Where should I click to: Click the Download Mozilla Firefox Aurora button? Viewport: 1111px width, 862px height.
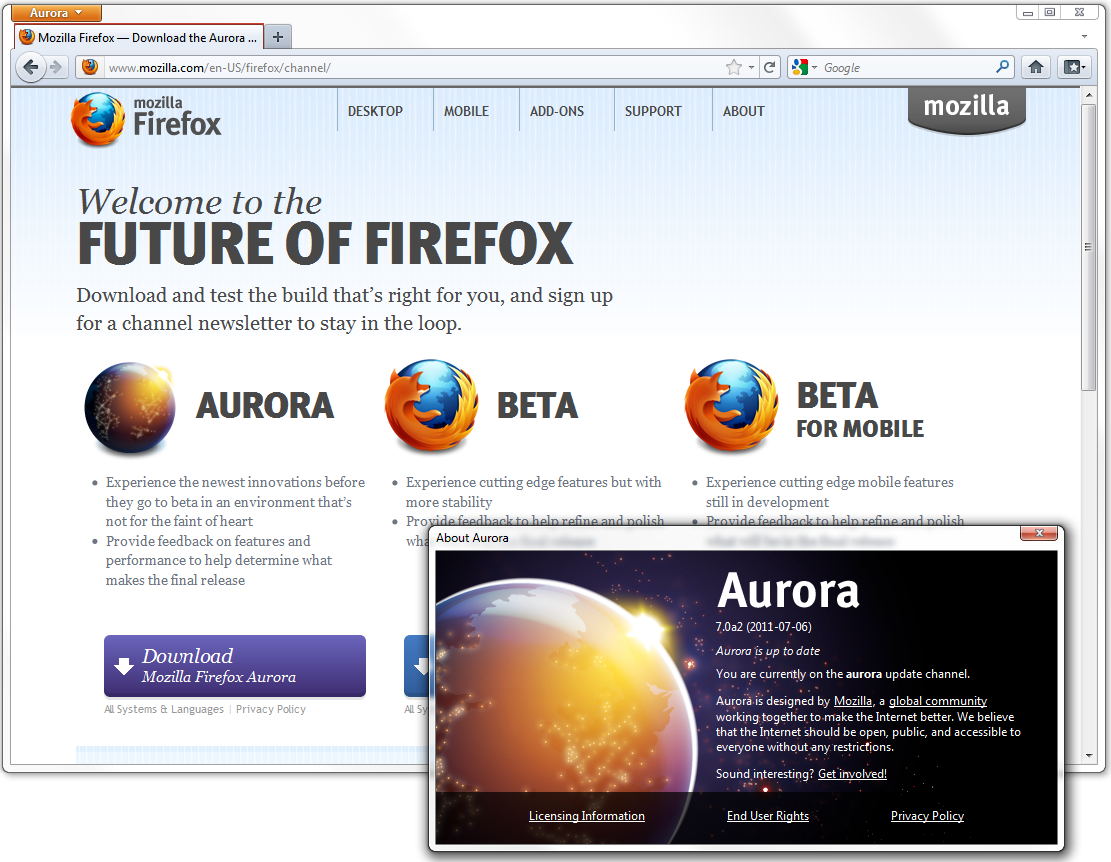[x=234, y=666]
